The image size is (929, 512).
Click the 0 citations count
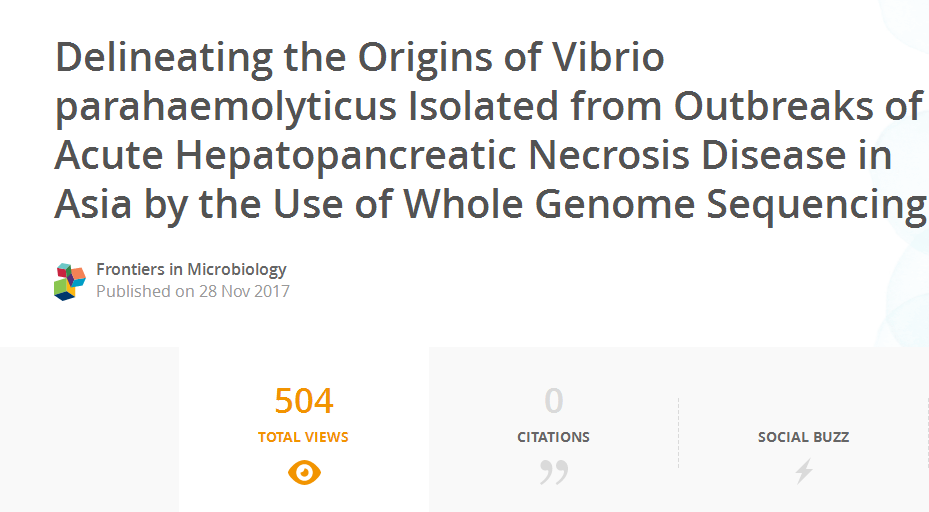point(553,402)
